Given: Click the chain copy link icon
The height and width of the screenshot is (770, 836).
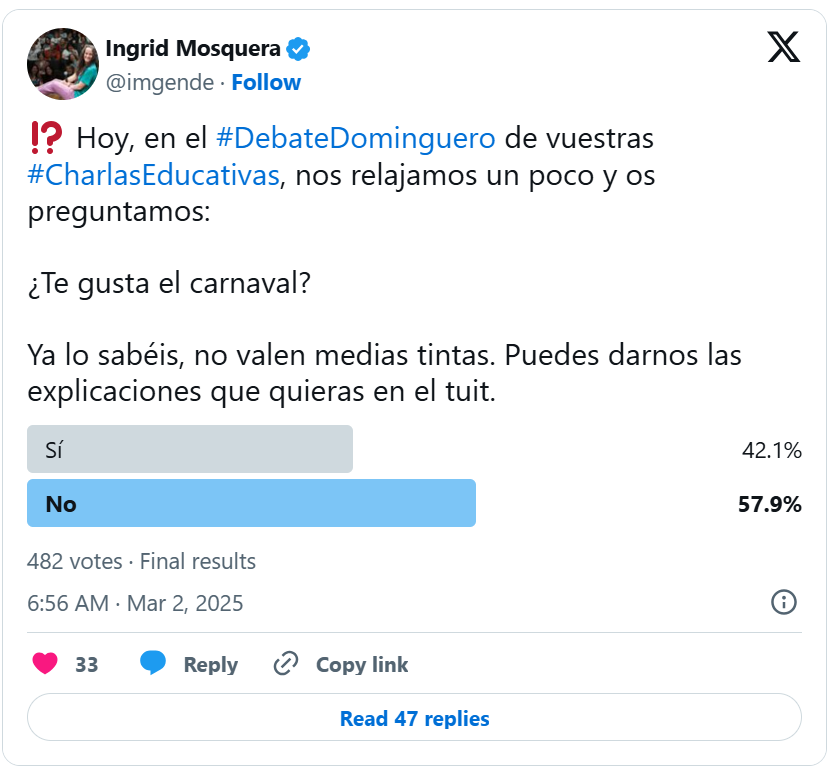Looking at the screenshot, I should [x=286, y=663].
